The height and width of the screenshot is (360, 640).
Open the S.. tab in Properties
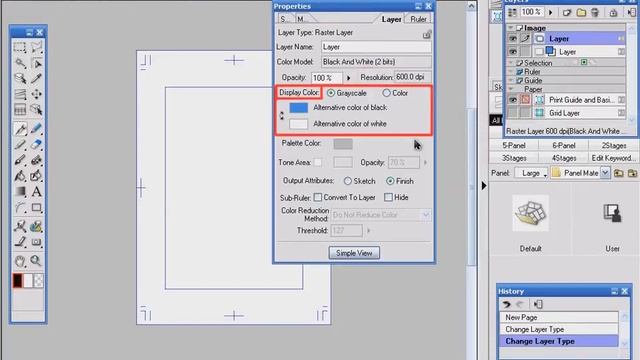click(285, 19)
